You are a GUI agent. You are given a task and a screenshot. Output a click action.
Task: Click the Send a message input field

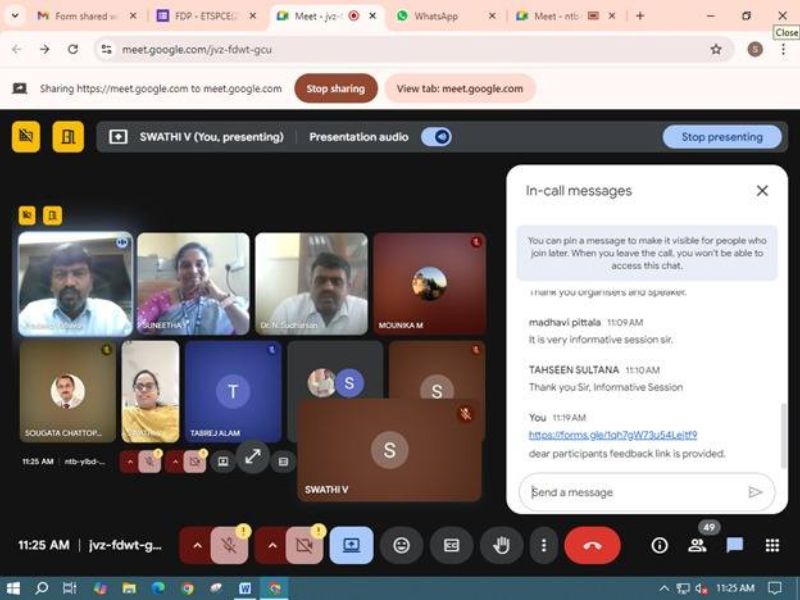pos(630,492)
